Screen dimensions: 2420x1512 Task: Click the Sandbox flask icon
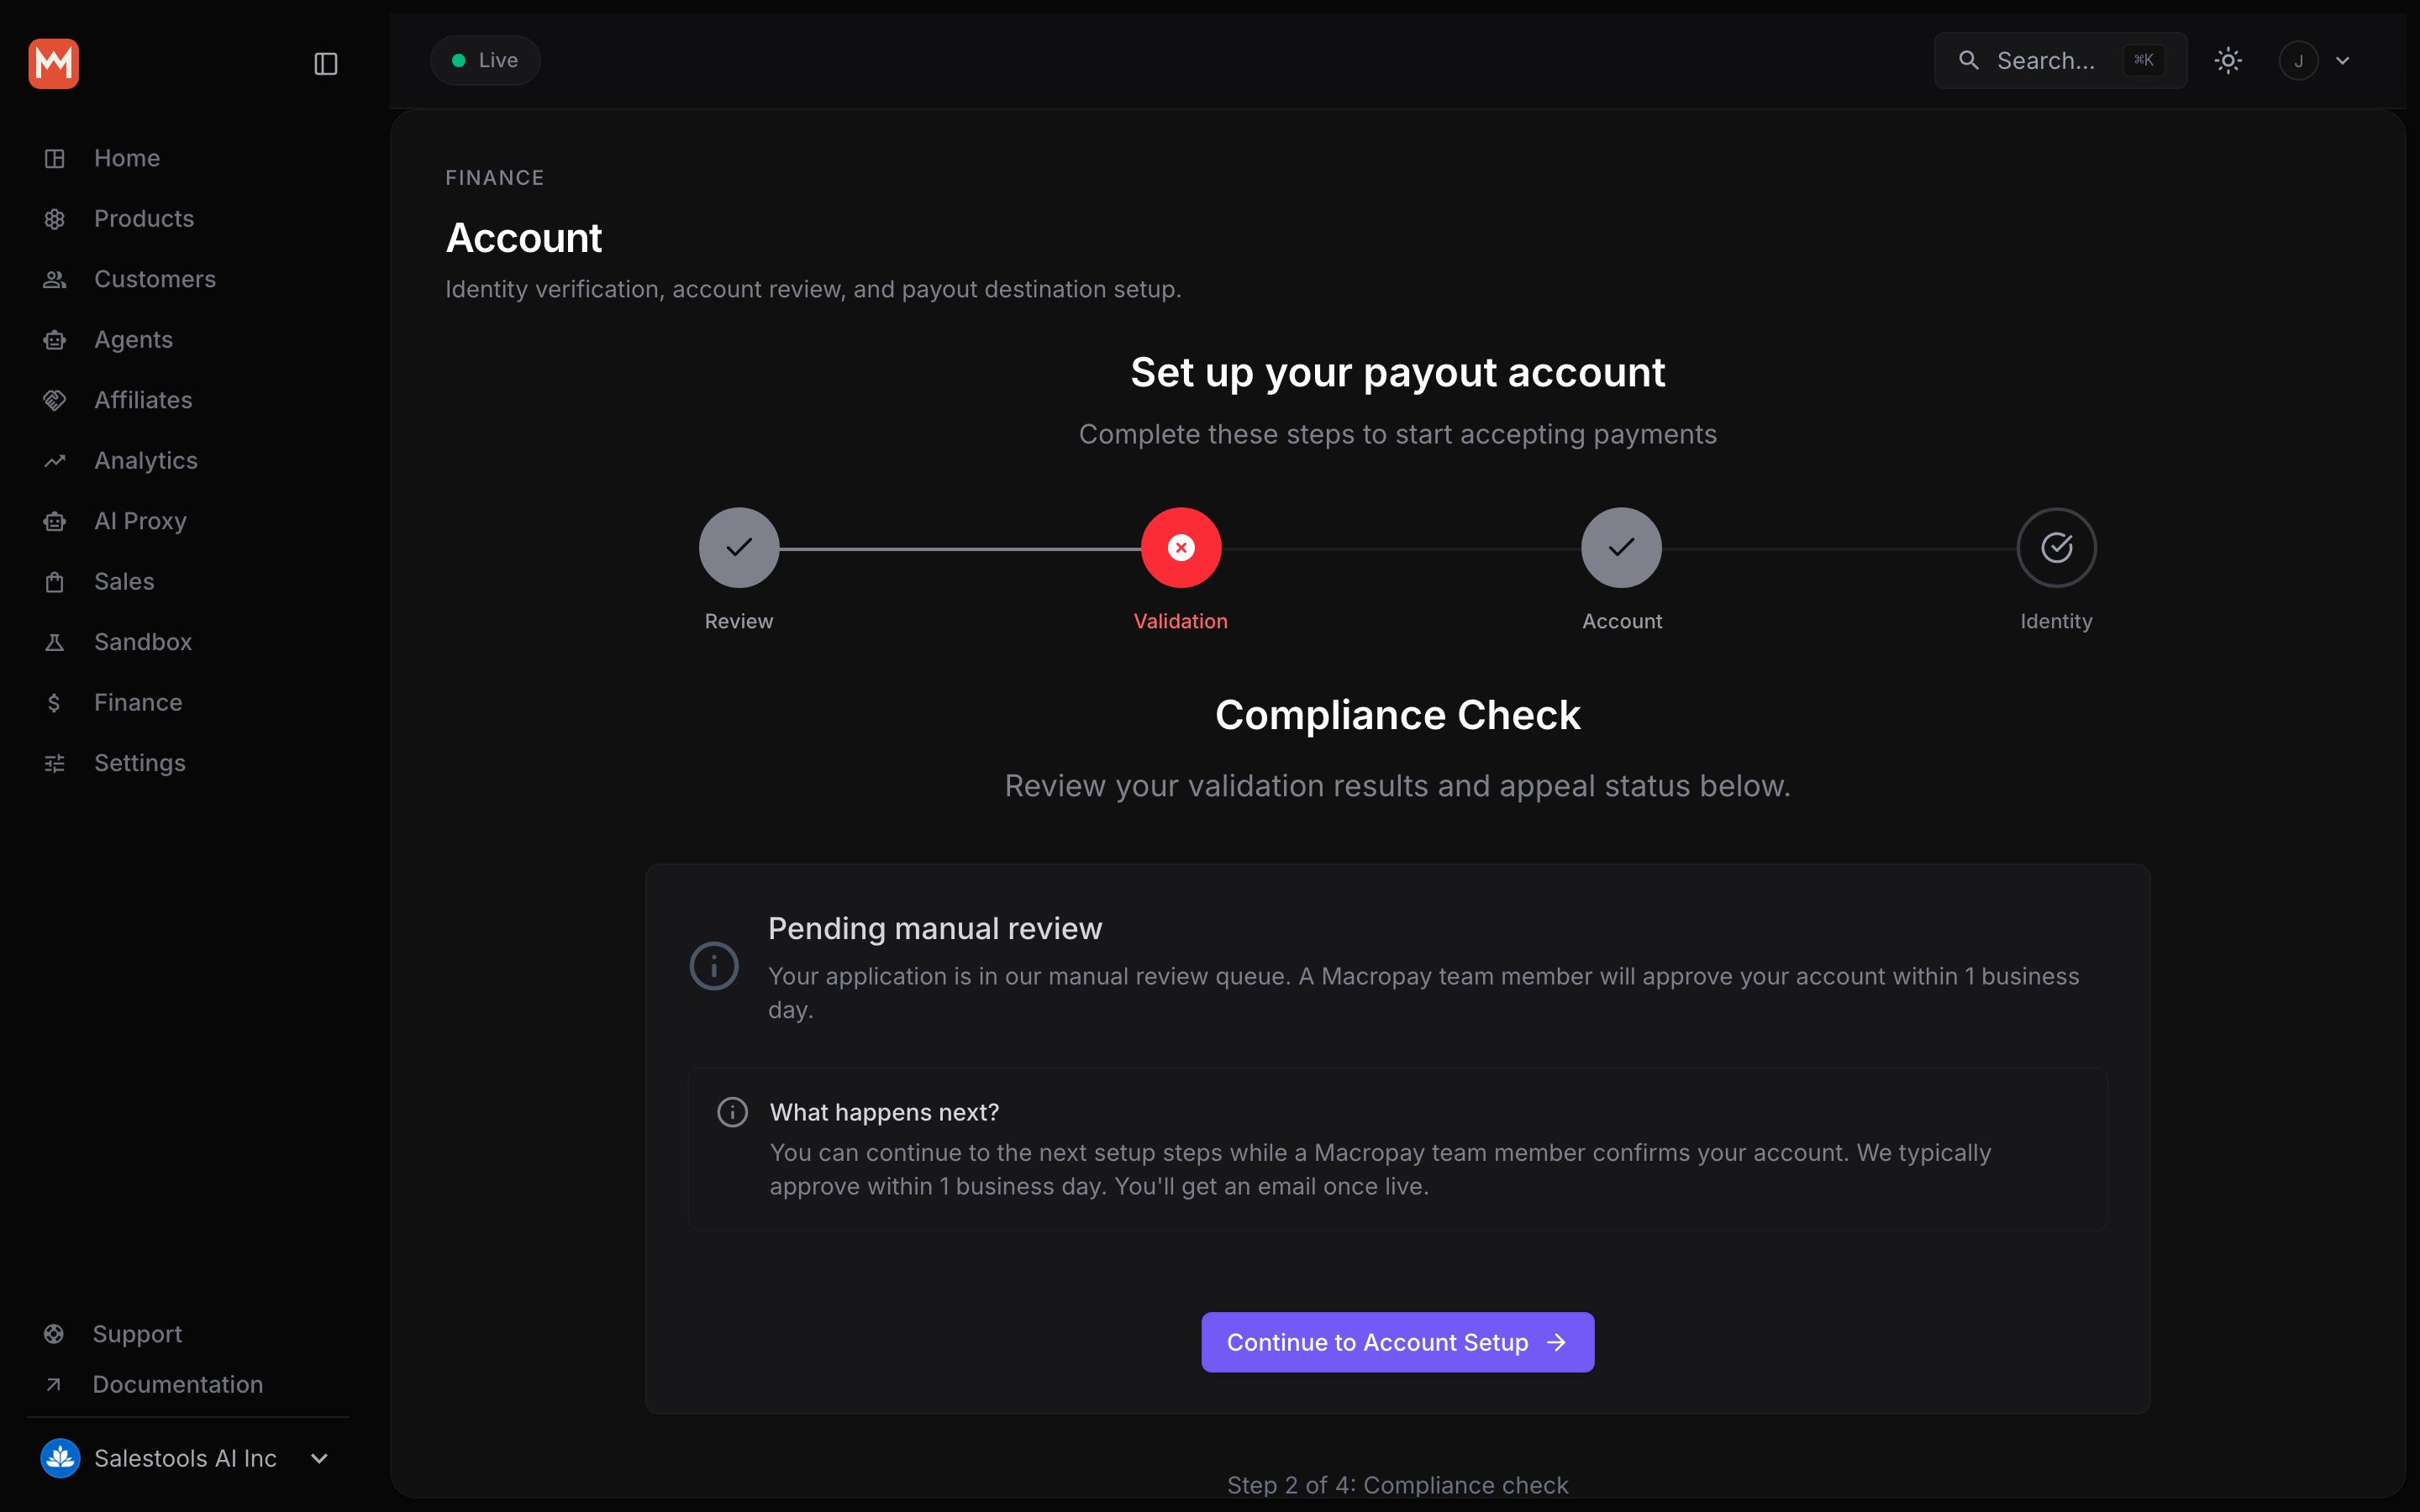(x=55, y=642)
